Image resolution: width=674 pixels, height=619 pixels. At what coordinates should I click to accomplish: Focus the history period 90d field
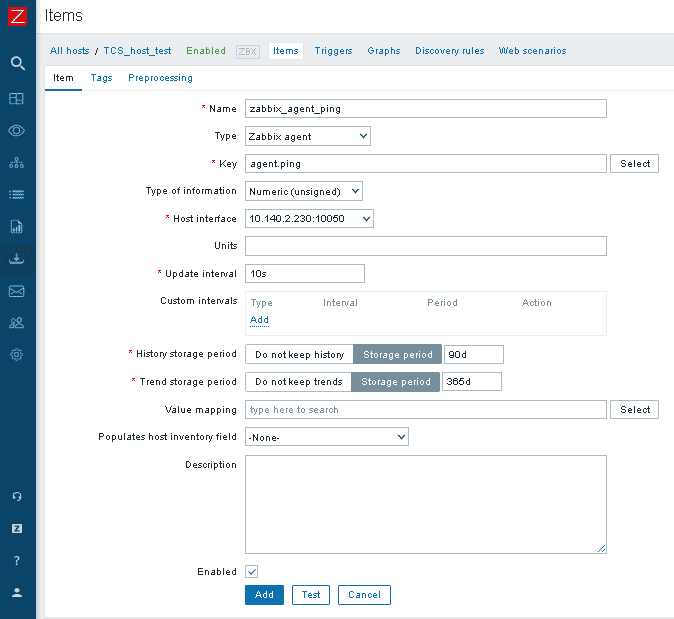pyautogui.click(x=474, y=355)
